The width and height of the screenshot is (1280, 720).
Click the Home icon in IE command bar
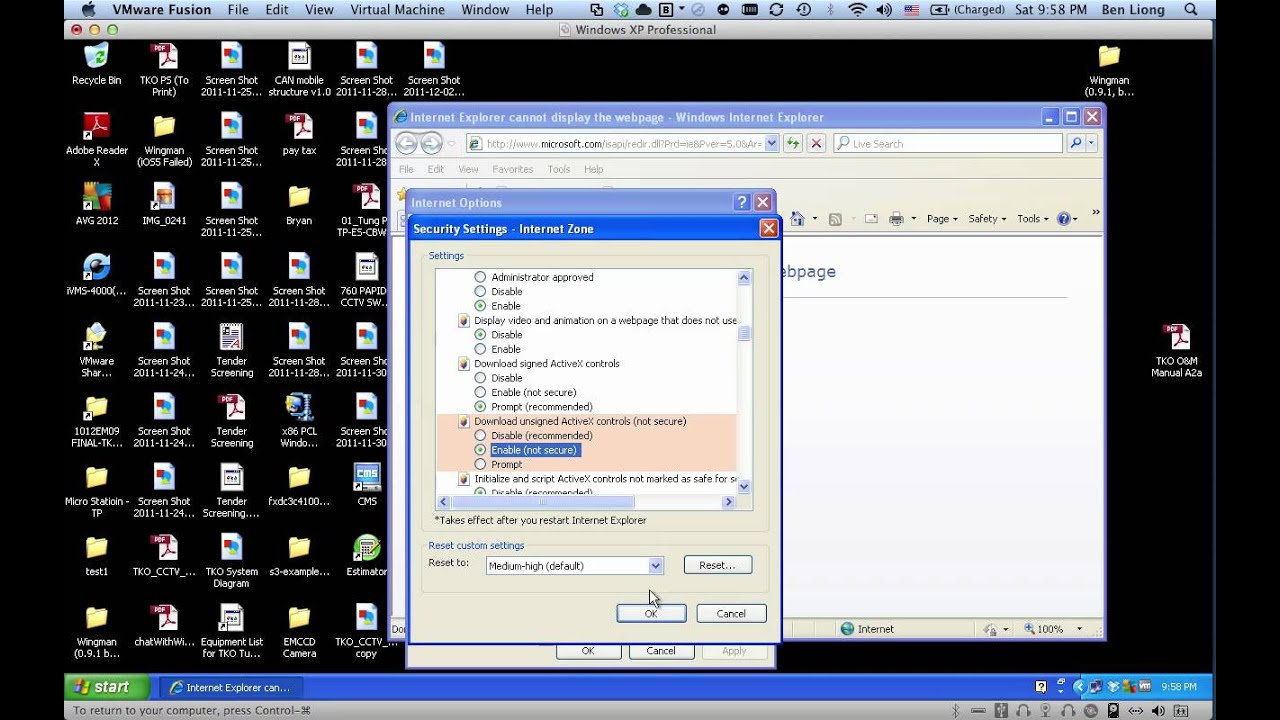[x=797, y=219]
